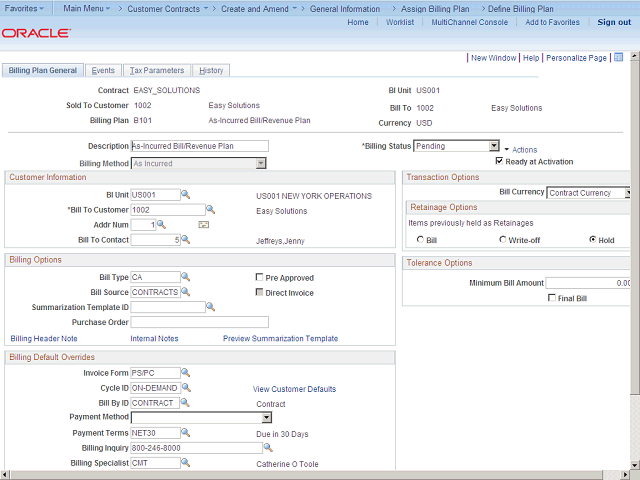This screenshot has width=640, height=480.
Task: Click the View Customer Defaults link
Action: point(294,389)
